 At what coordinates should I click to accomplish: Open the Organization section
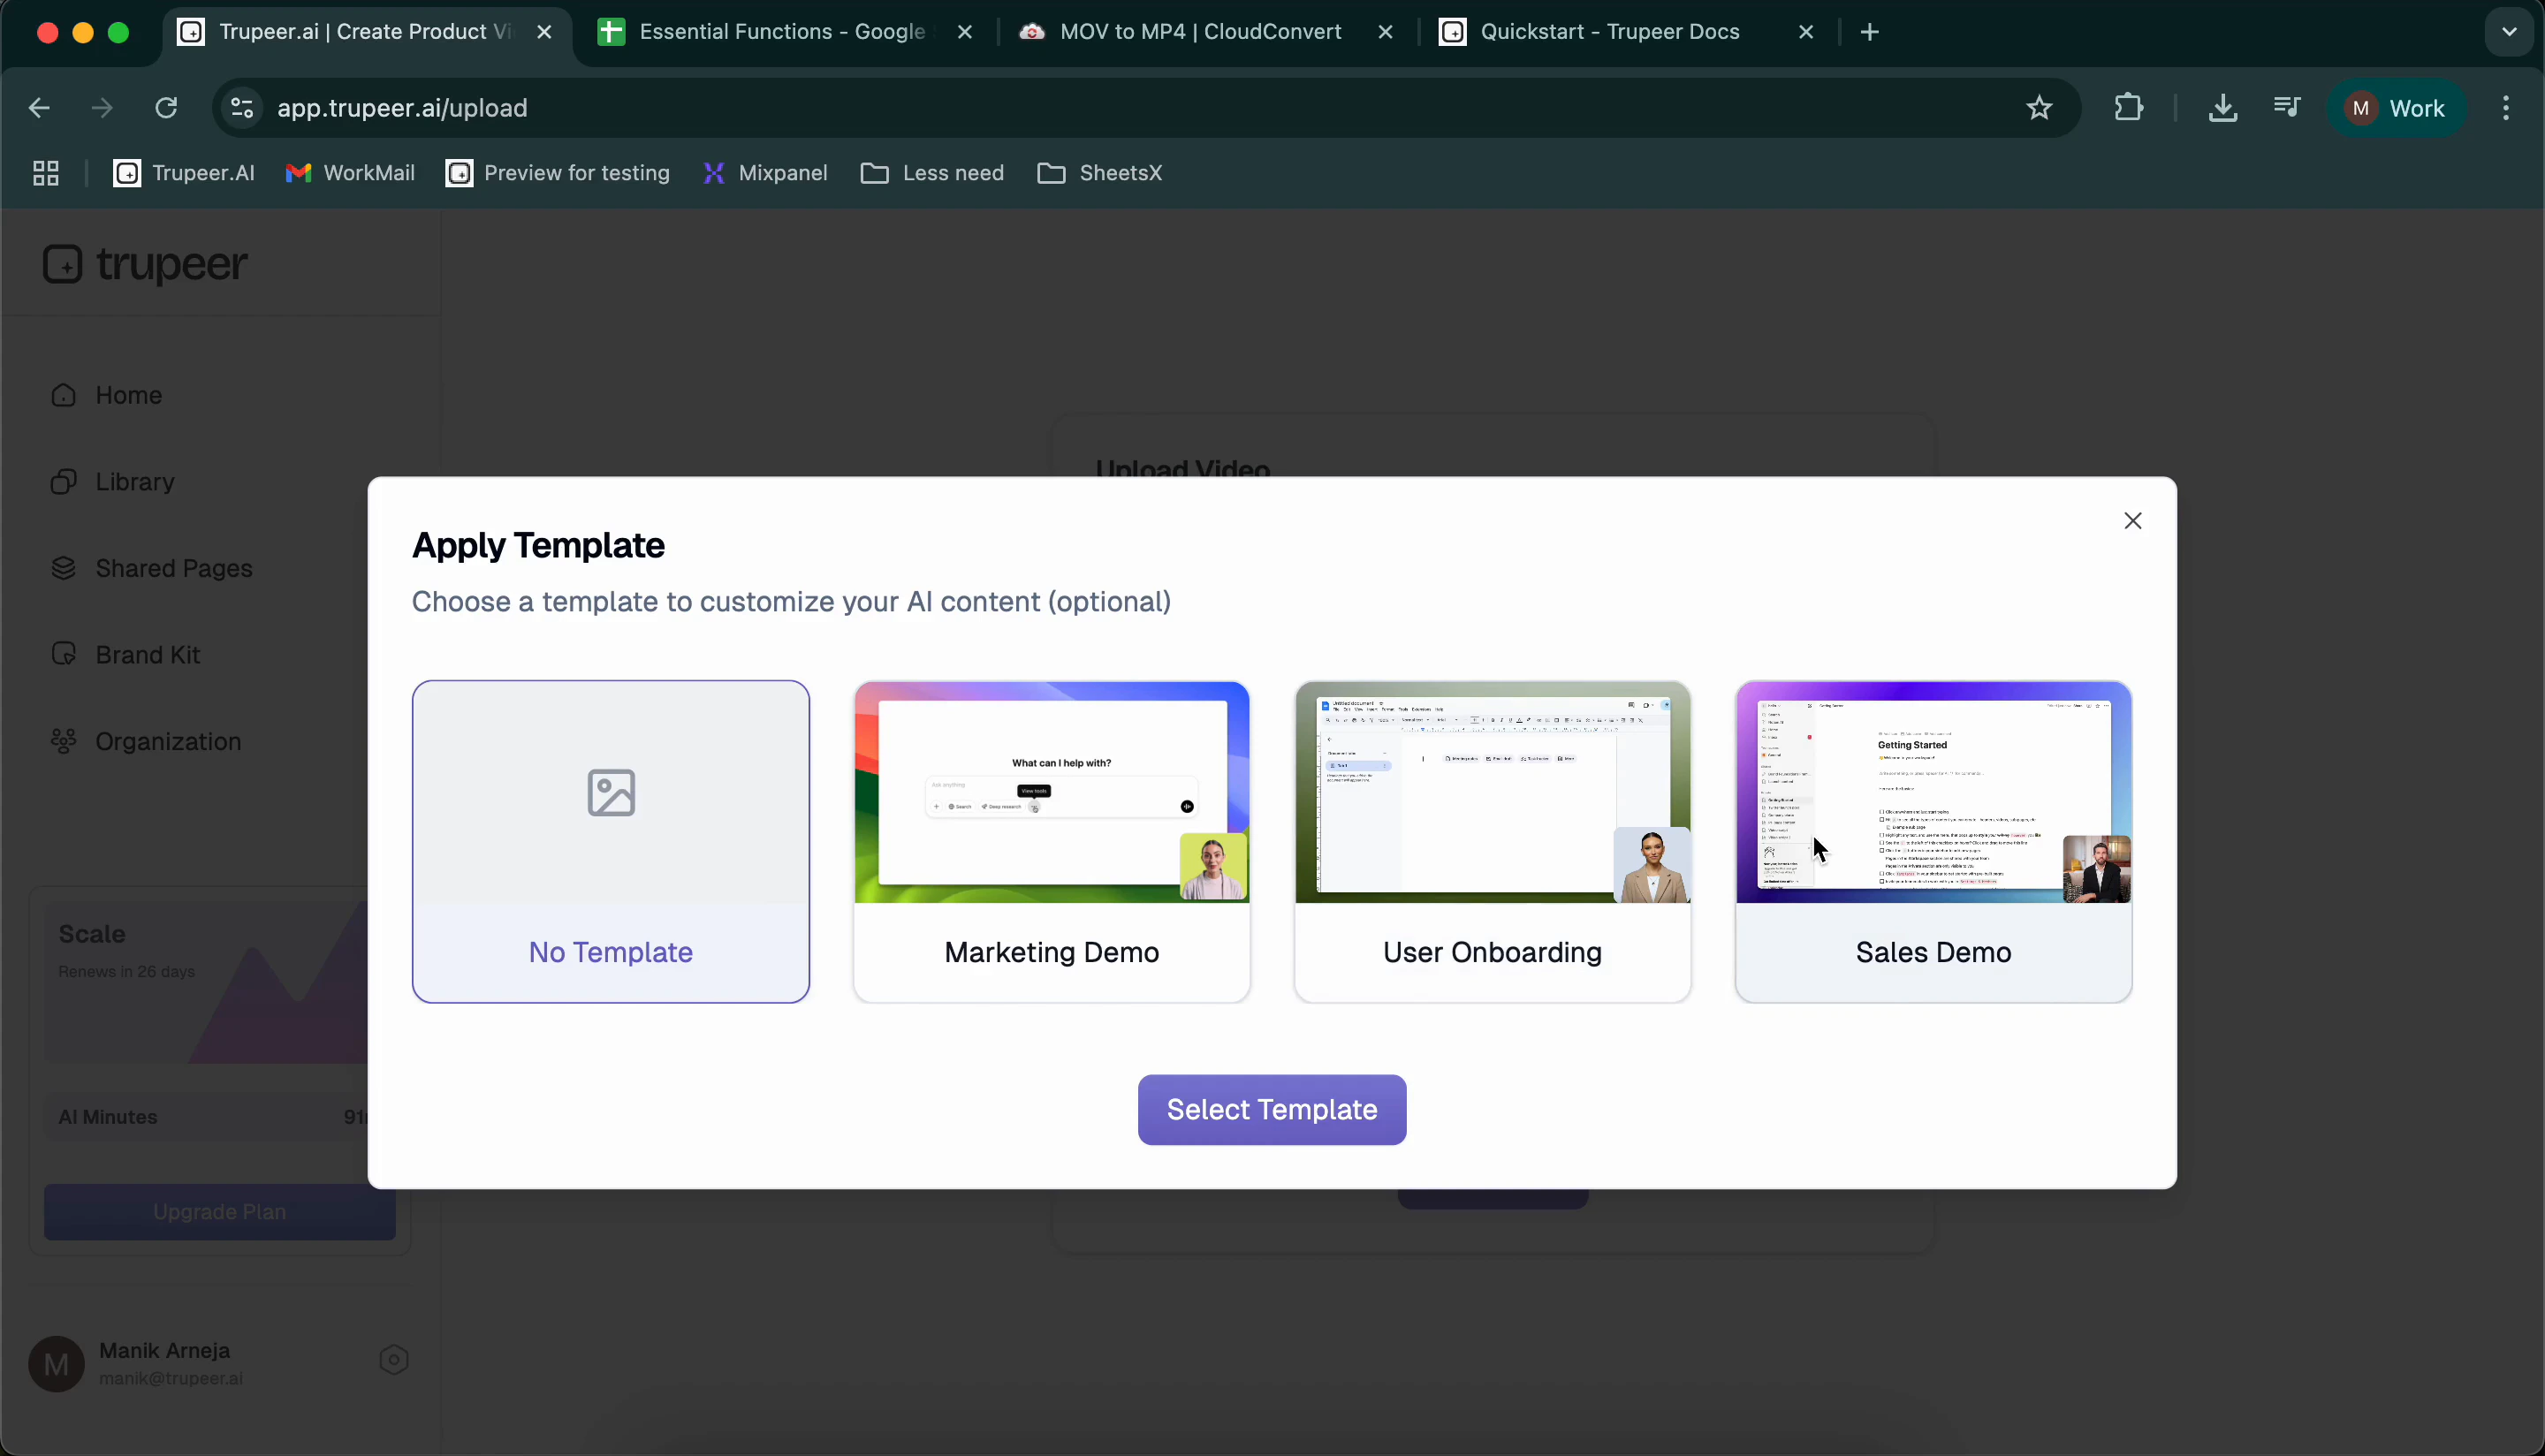pyautogui.click(x=167, y=740)
